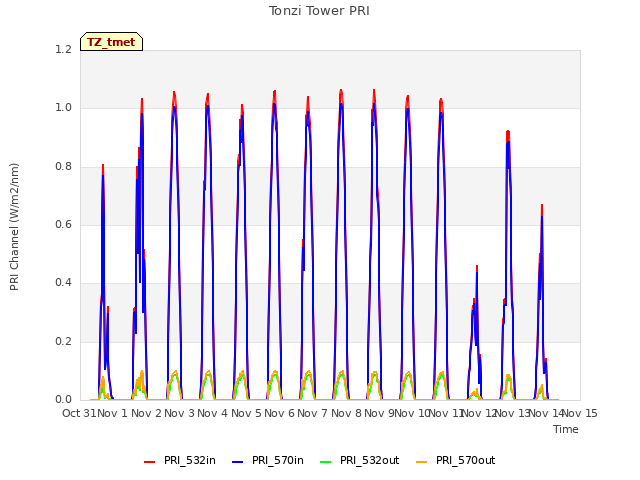Click the PRI_532in legend label
Image resolution: width=640 pixels, height=480 pixels.
(x=190, y=460)
